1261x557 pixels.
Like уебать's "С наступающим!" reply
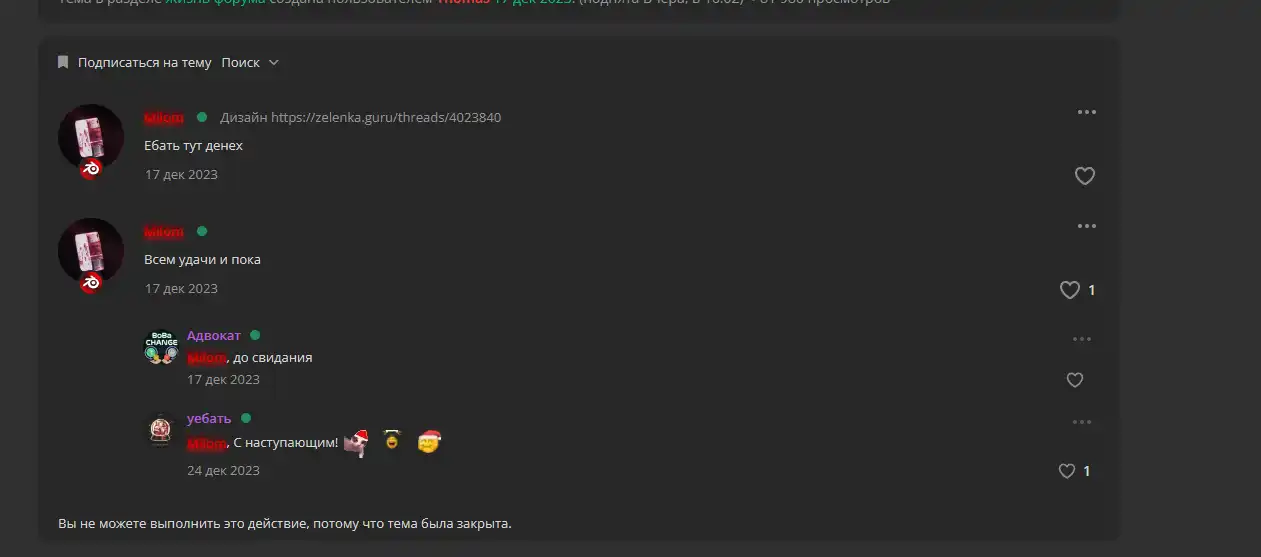tap(1067, 471)
